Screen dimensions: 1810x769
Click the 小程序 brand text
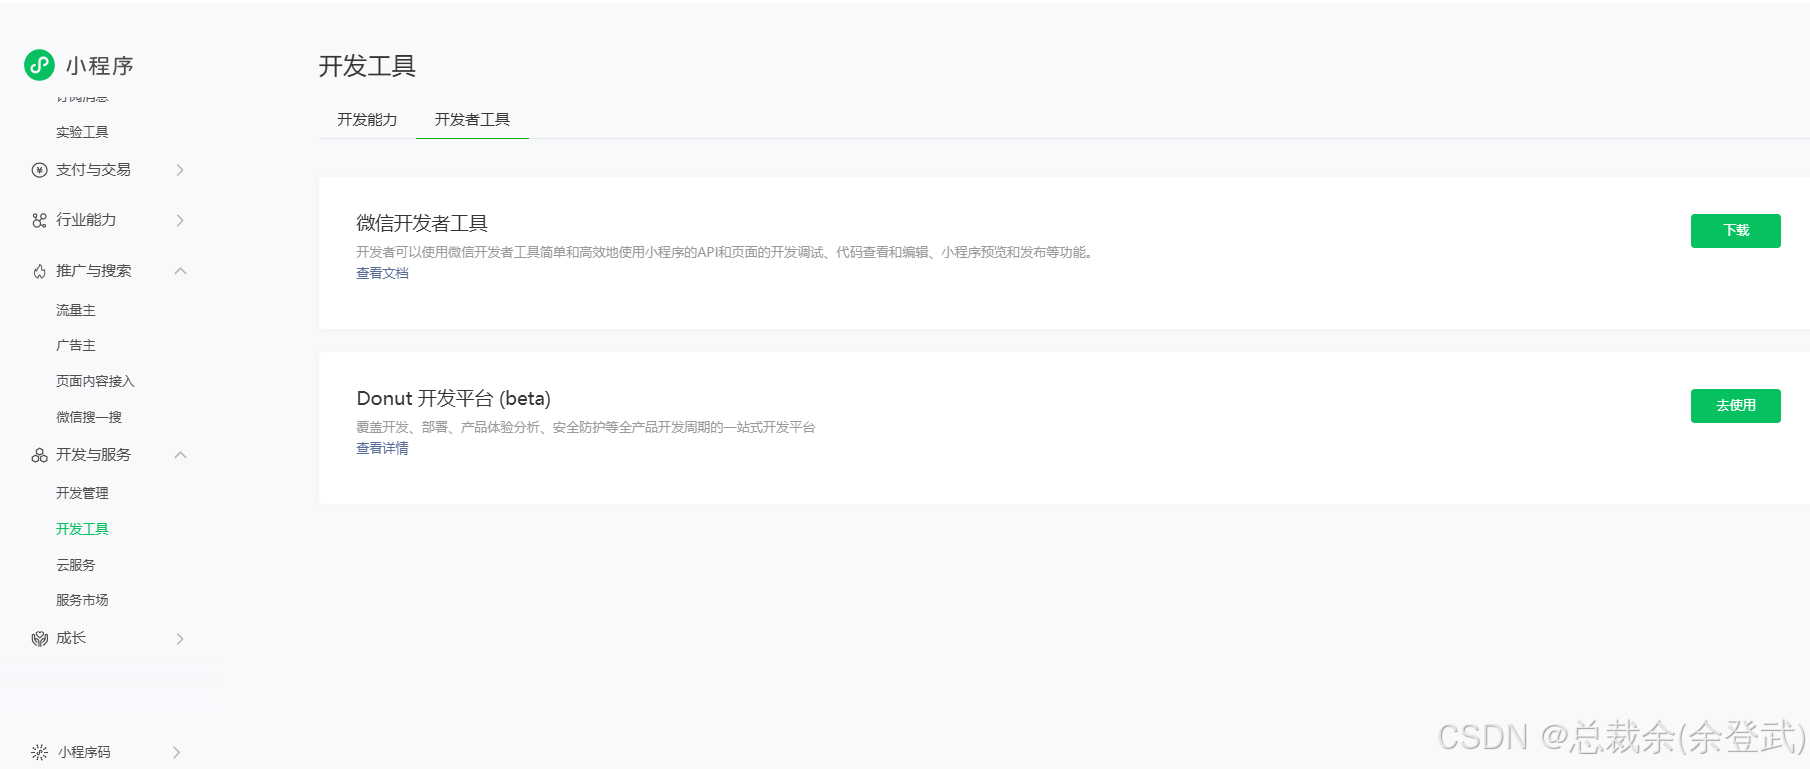(x=99, y=66)
